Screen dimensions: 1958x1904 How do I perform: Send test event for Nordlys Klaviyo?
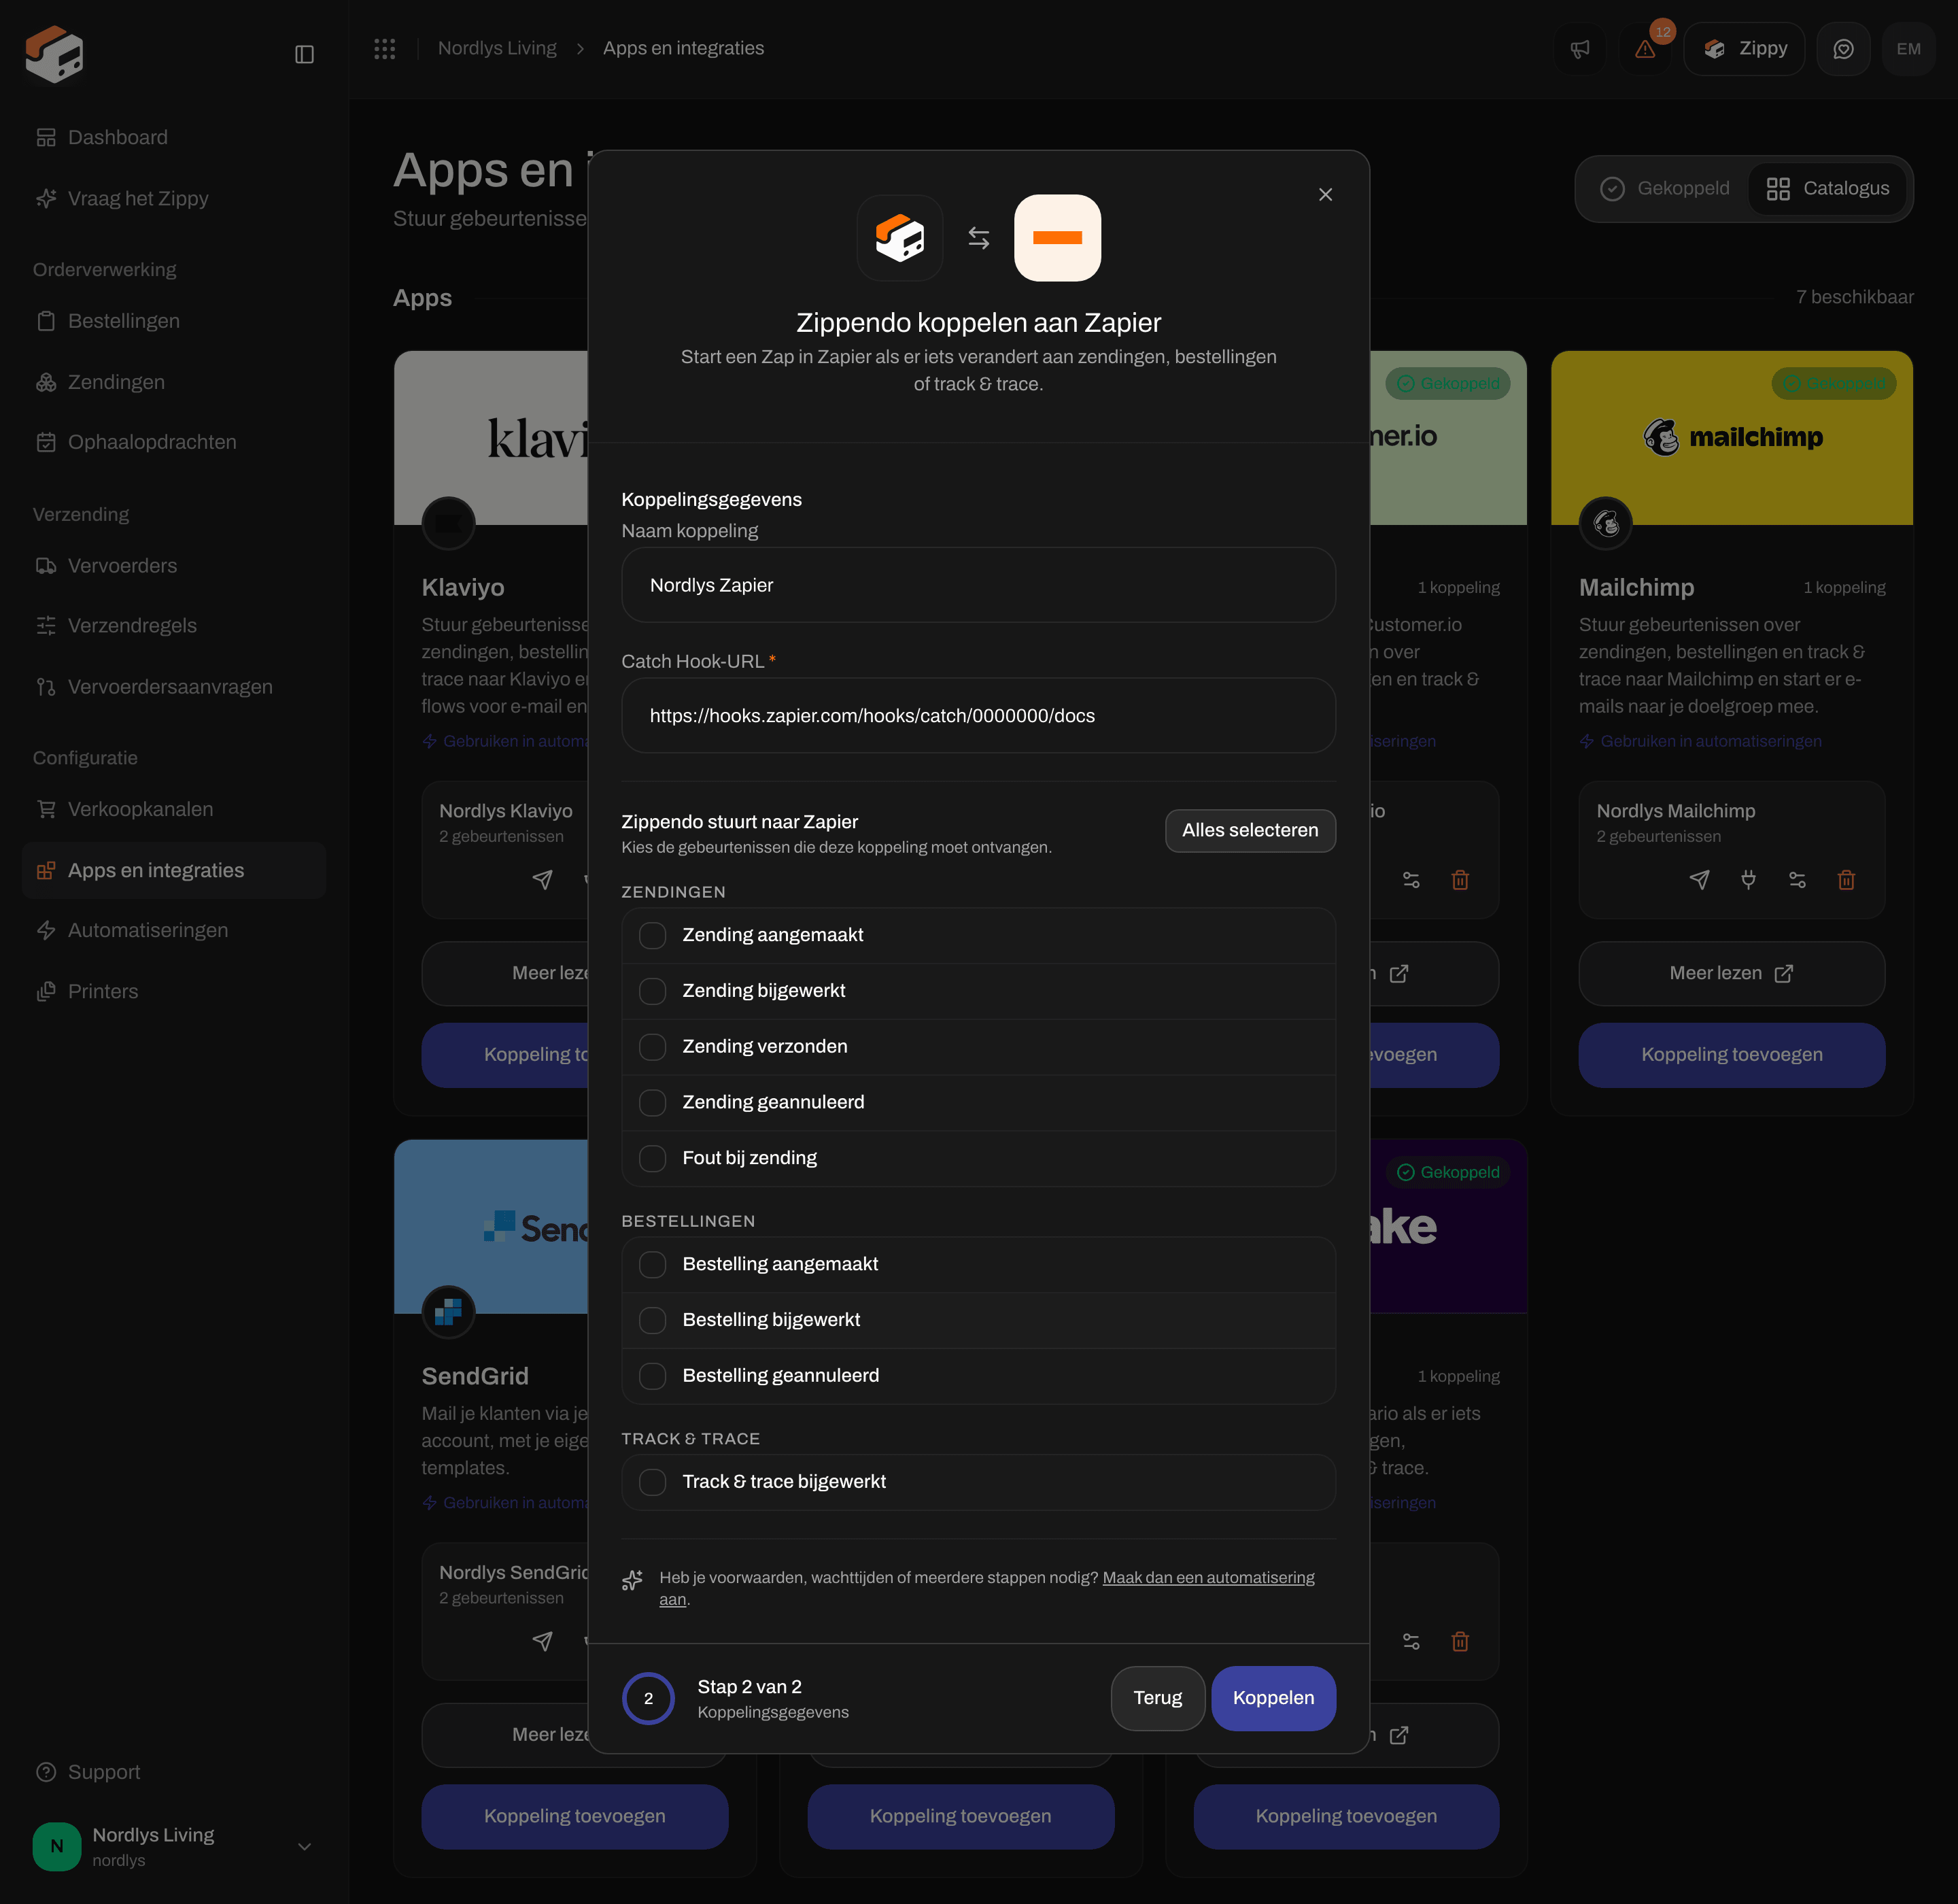pos(542,880)
